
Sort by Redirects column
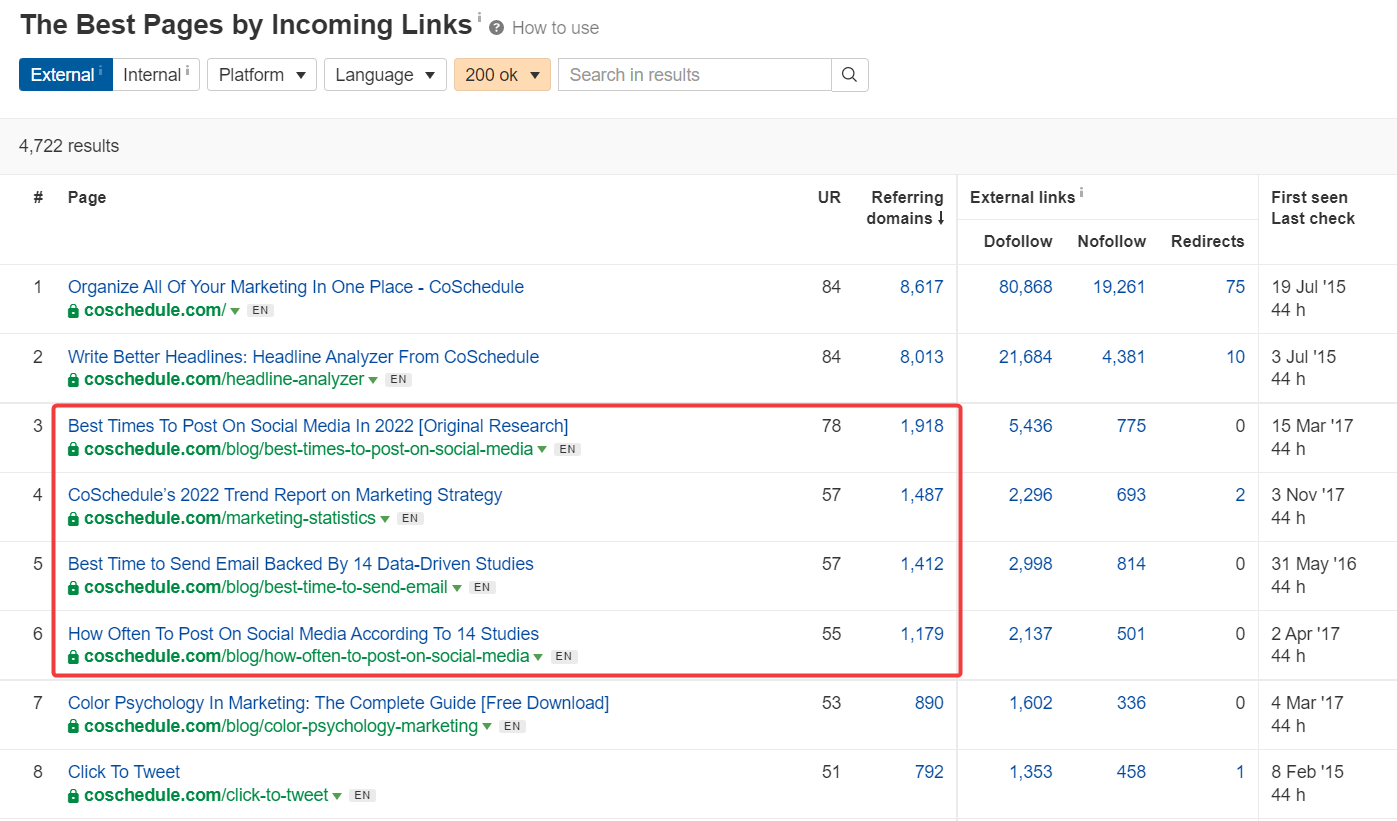(1208, 241)
